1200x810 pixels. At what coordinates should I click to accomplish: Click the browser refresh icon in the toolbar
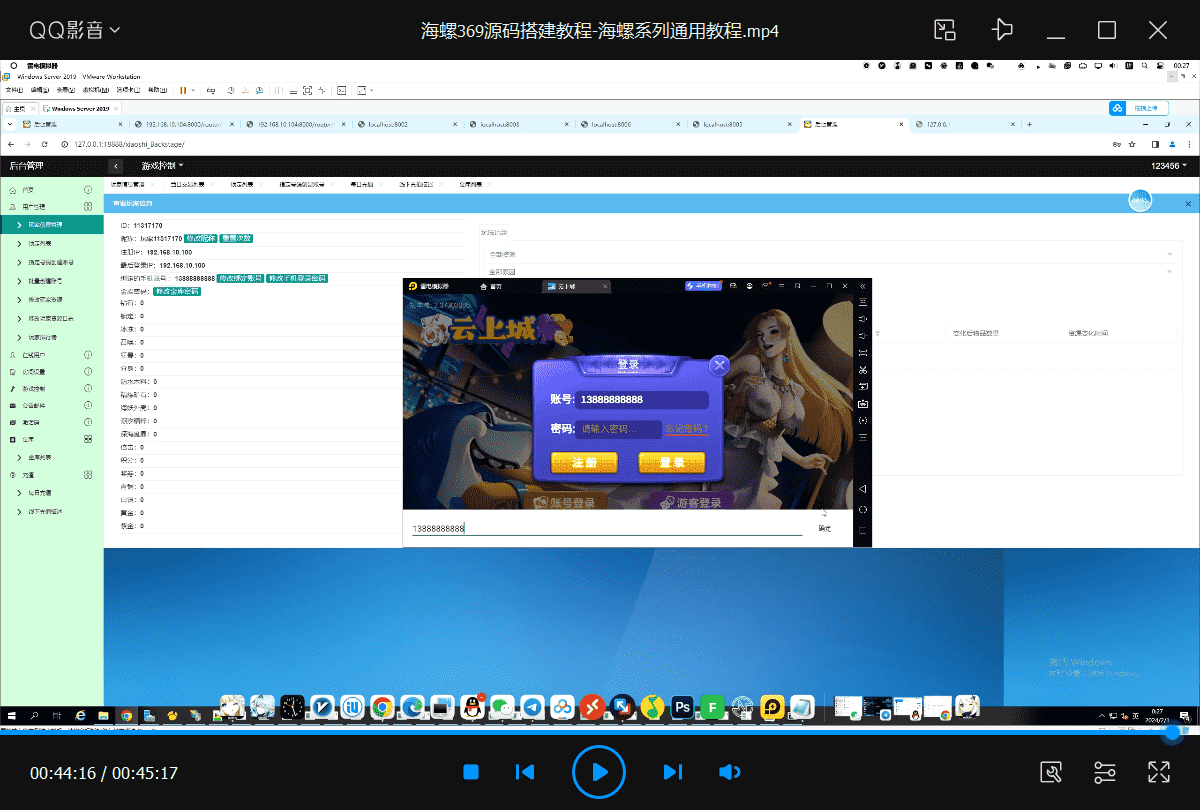(44, 143)
